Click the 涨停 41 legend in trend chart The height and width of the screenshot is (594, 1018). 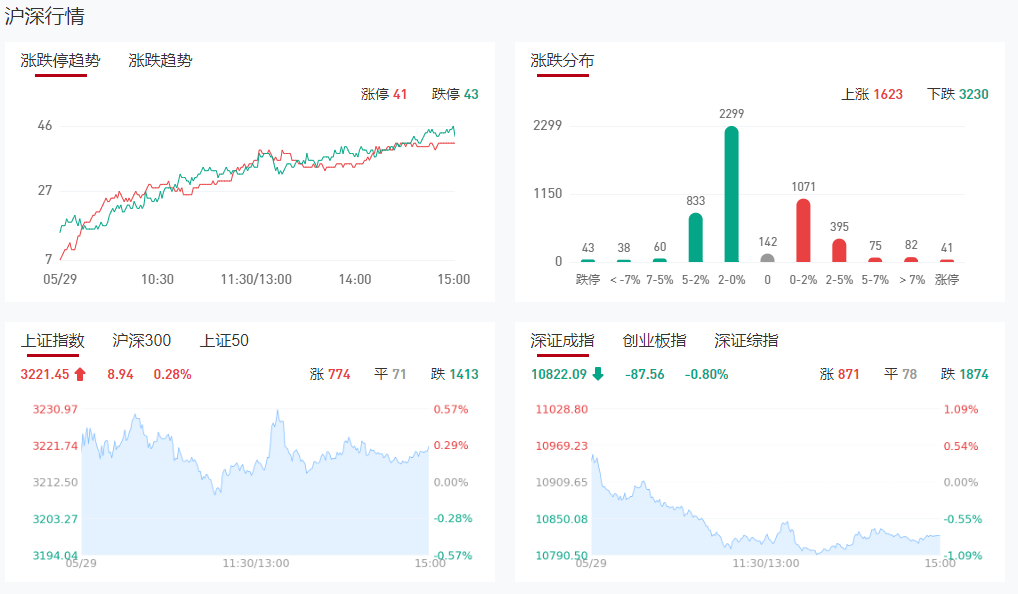(384, 94)
